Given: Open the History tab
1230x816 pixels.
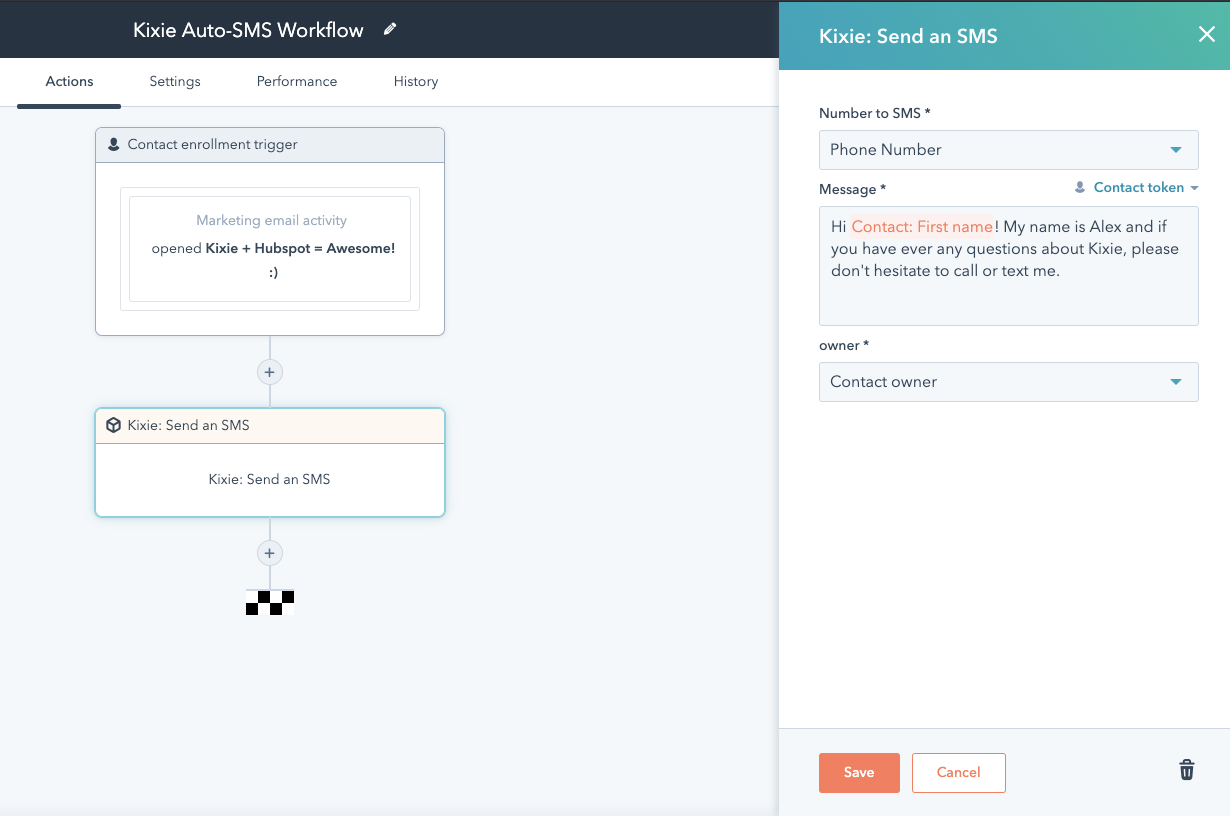Looking at the screenshot, I should (x=416, y=82).
